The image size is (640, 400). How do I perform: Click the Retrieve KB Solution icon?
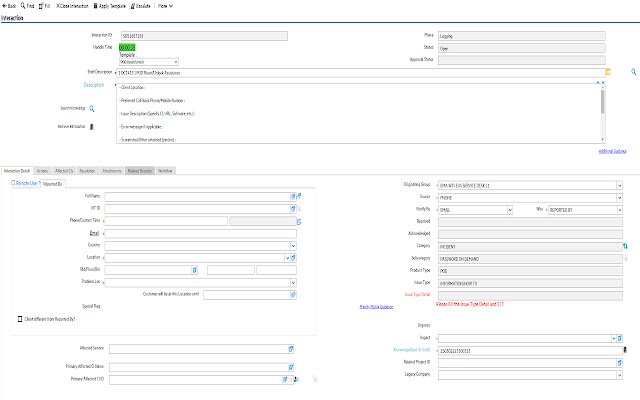pyautogui.click(x=91, y=127)
